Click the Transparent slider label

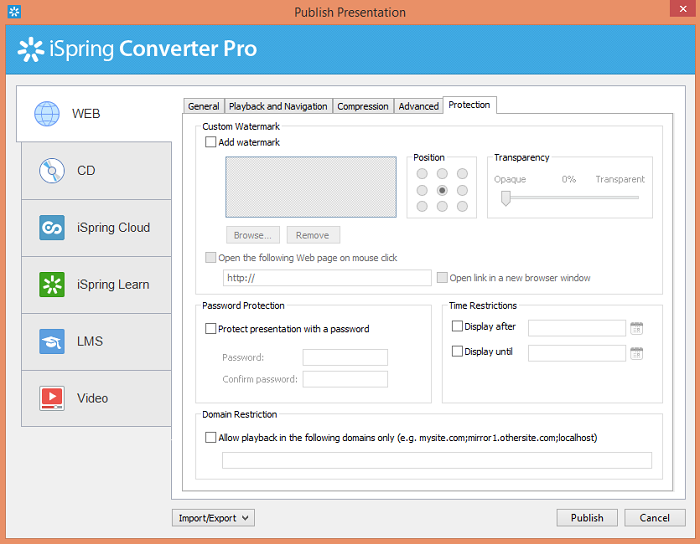click(x=620, y=179)
